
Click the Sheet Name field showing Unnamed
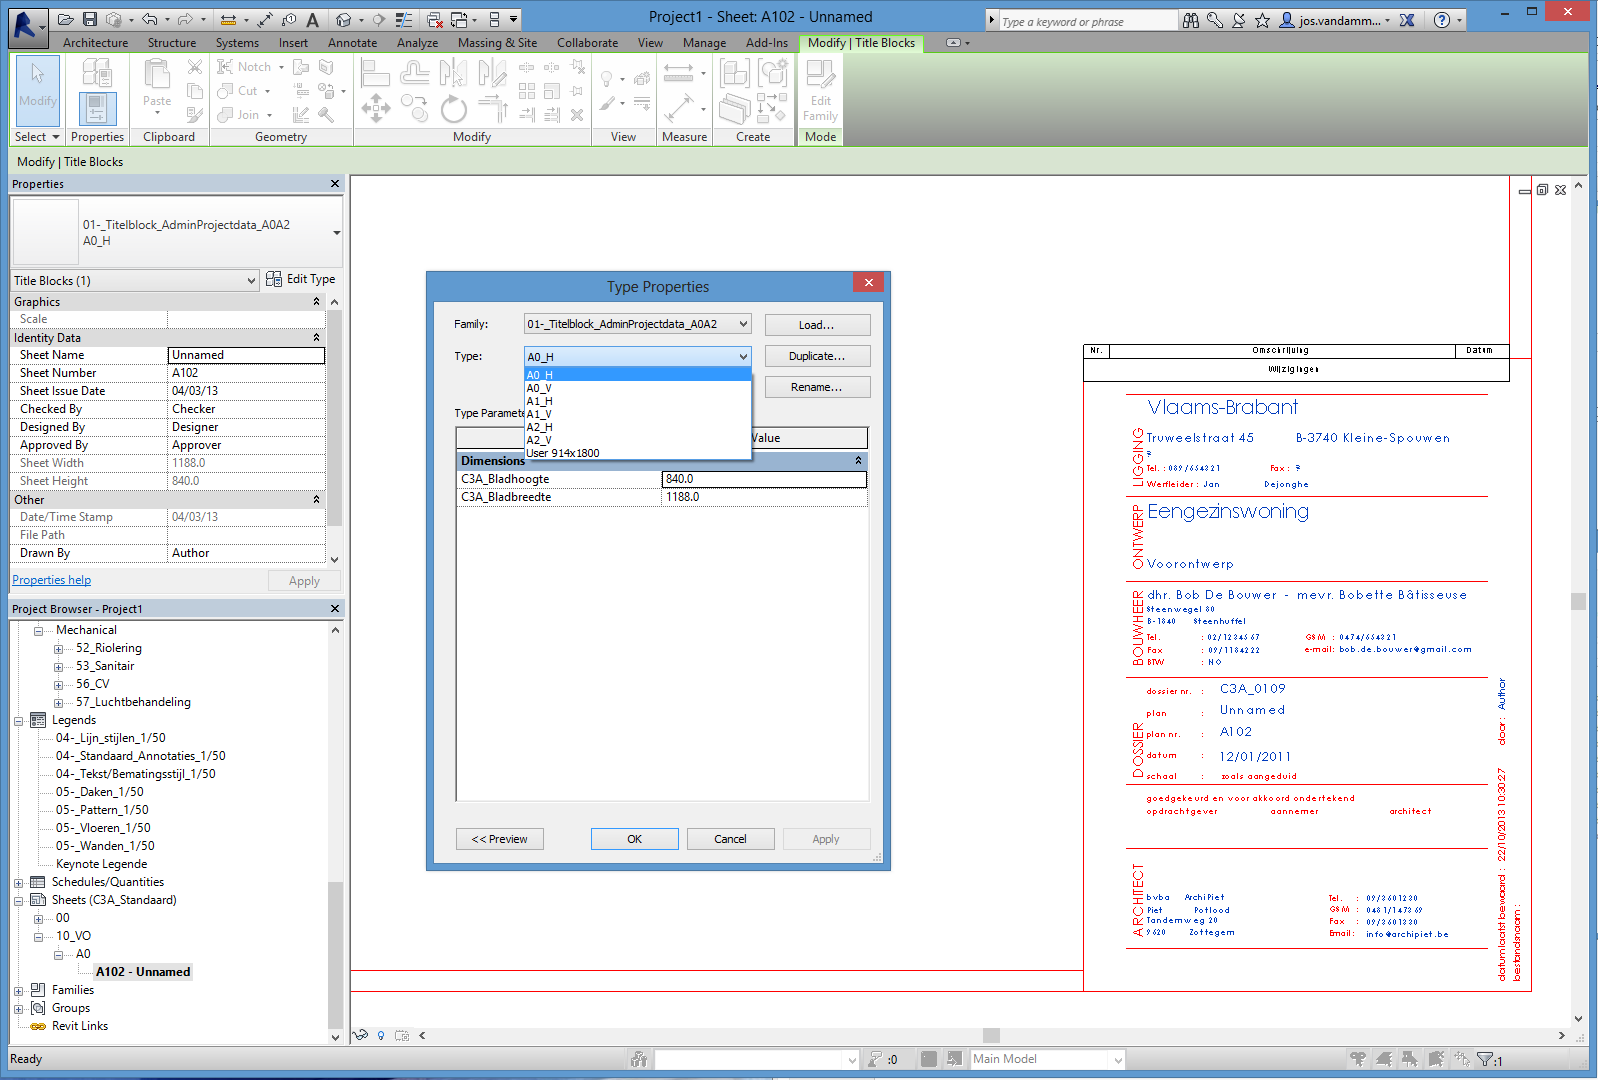click(246, 355)
